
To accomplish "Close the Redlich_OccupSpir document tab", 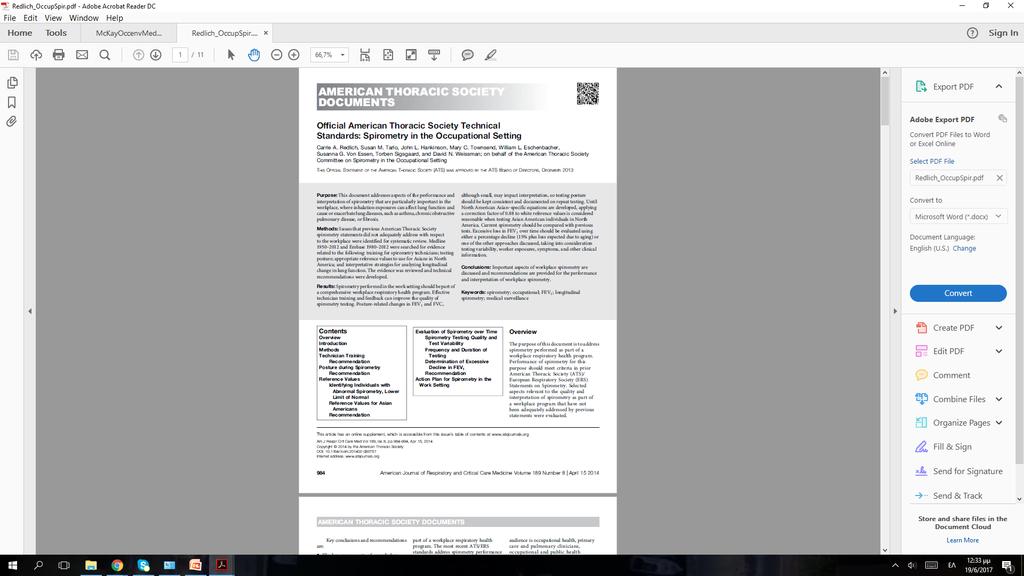I will (x=266, y=33).
